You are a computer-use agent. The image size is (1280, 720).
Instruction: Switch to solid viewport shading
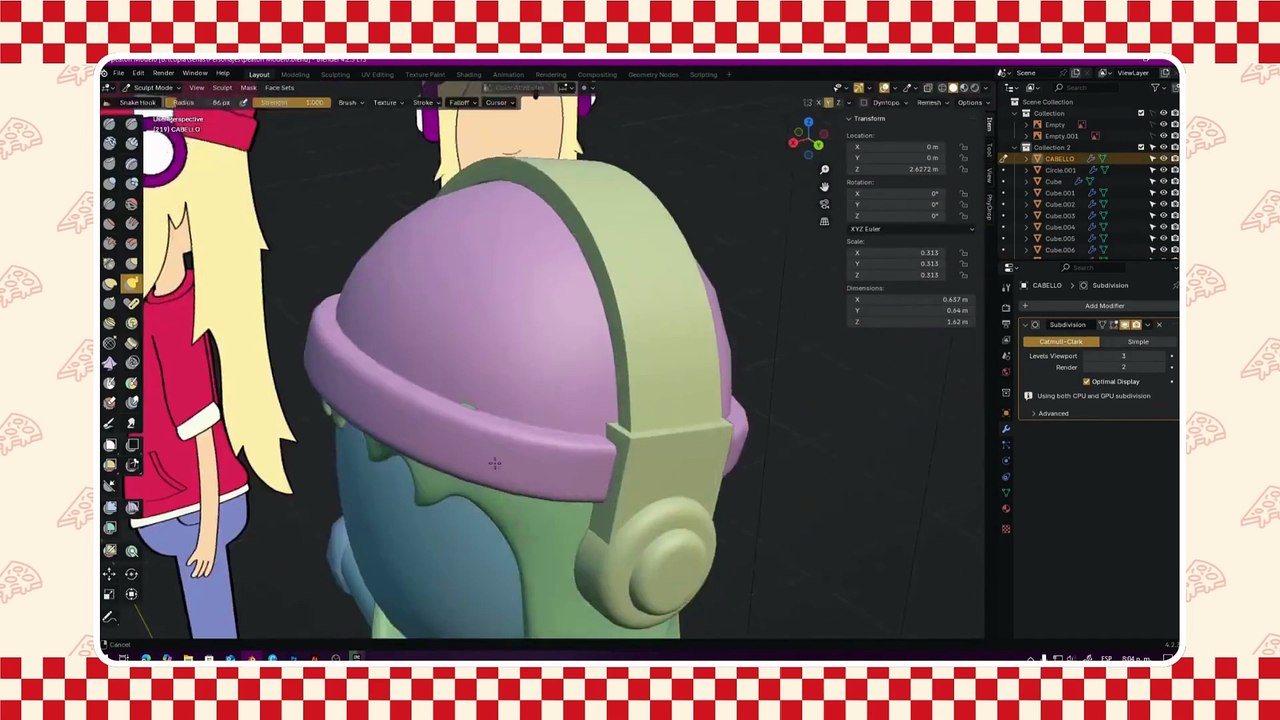click(x=952, y=88)
